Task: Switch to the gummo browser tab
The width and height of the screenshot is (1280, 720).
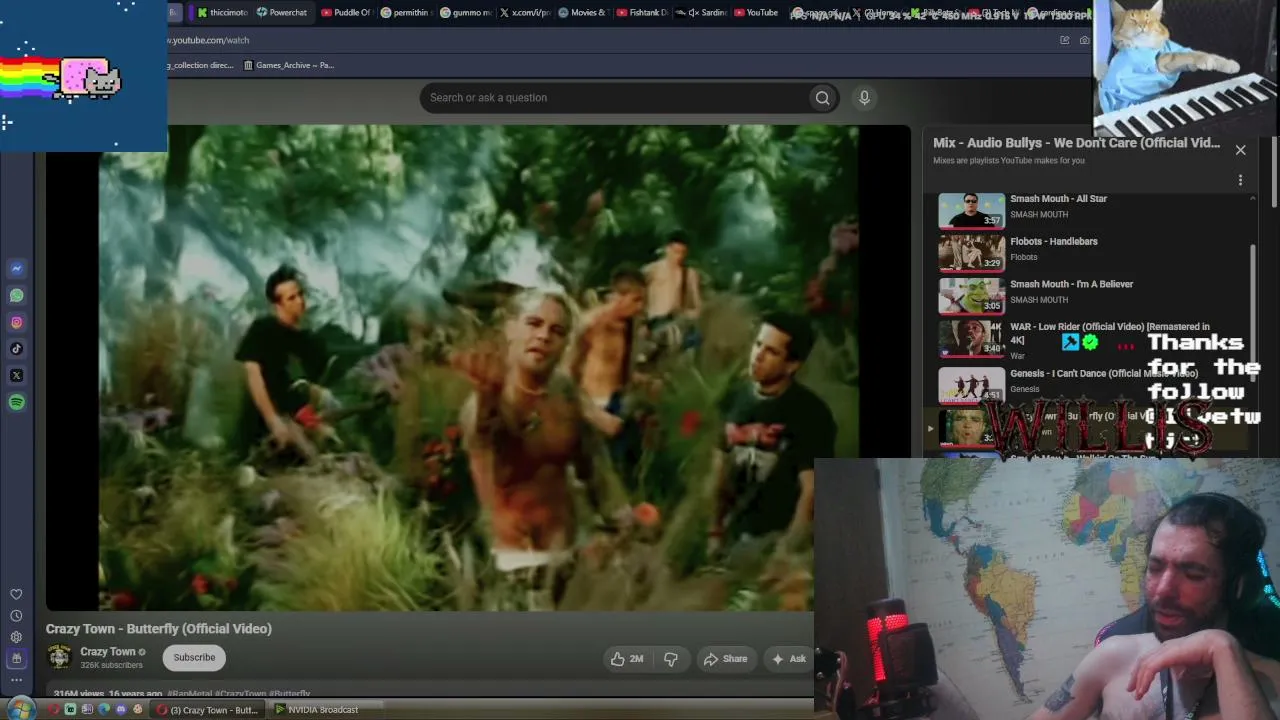Action: (466, 12)
